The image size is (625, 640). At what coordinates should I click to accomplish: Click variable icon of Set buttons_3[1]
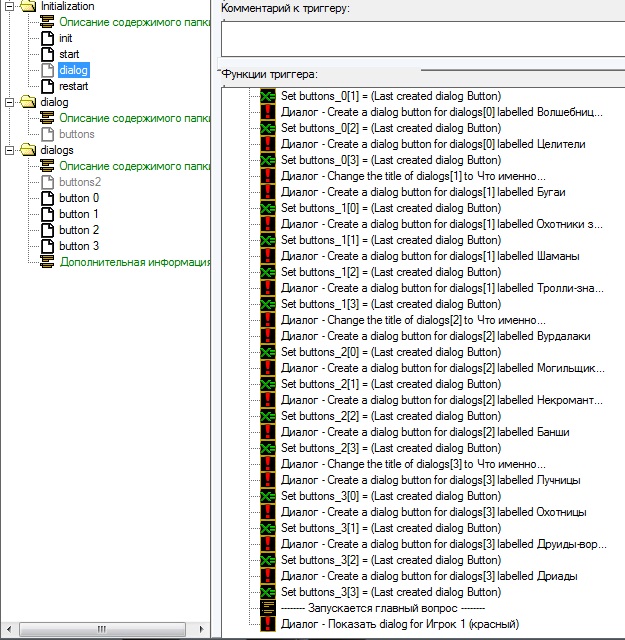click(268, 528)
